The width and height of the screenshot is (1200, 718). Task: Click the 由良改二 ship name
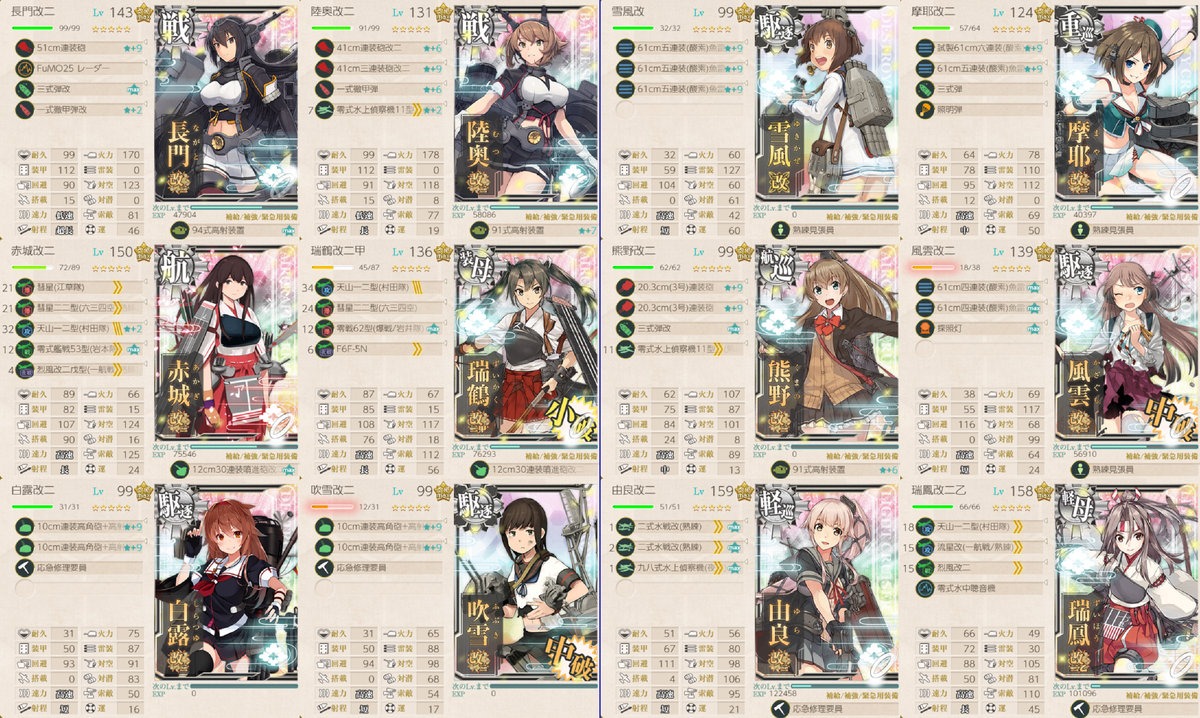pyautogui.click(x=633, y=490)
